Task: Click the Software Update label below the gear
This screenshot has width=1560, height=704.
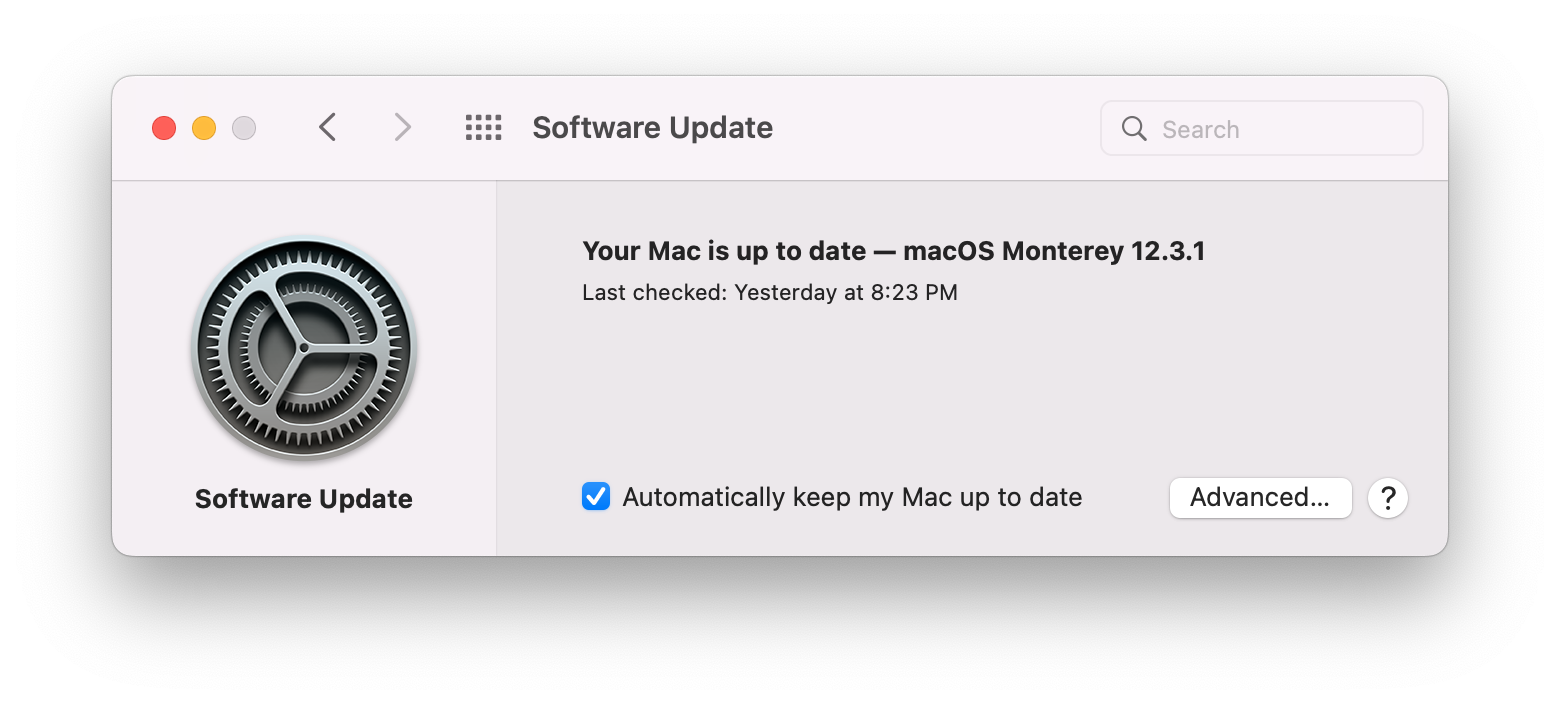Action: tap(303, 498)
